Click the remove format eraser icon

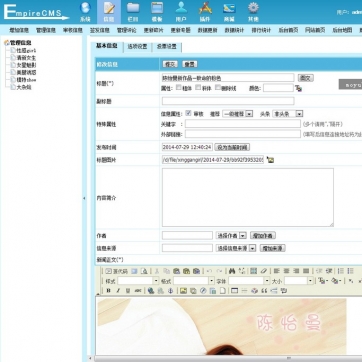tap(264, 271)
